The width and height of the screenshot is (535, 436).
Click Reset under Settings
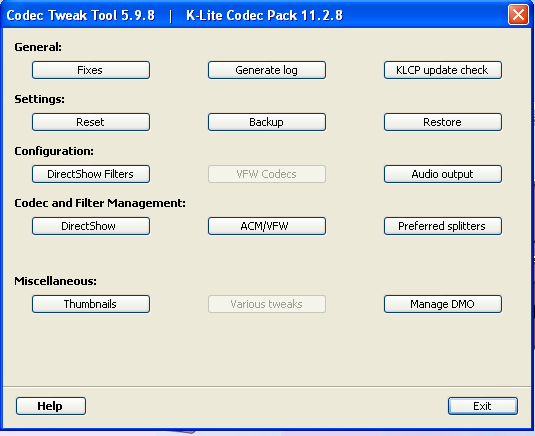[x=91, y=122]
